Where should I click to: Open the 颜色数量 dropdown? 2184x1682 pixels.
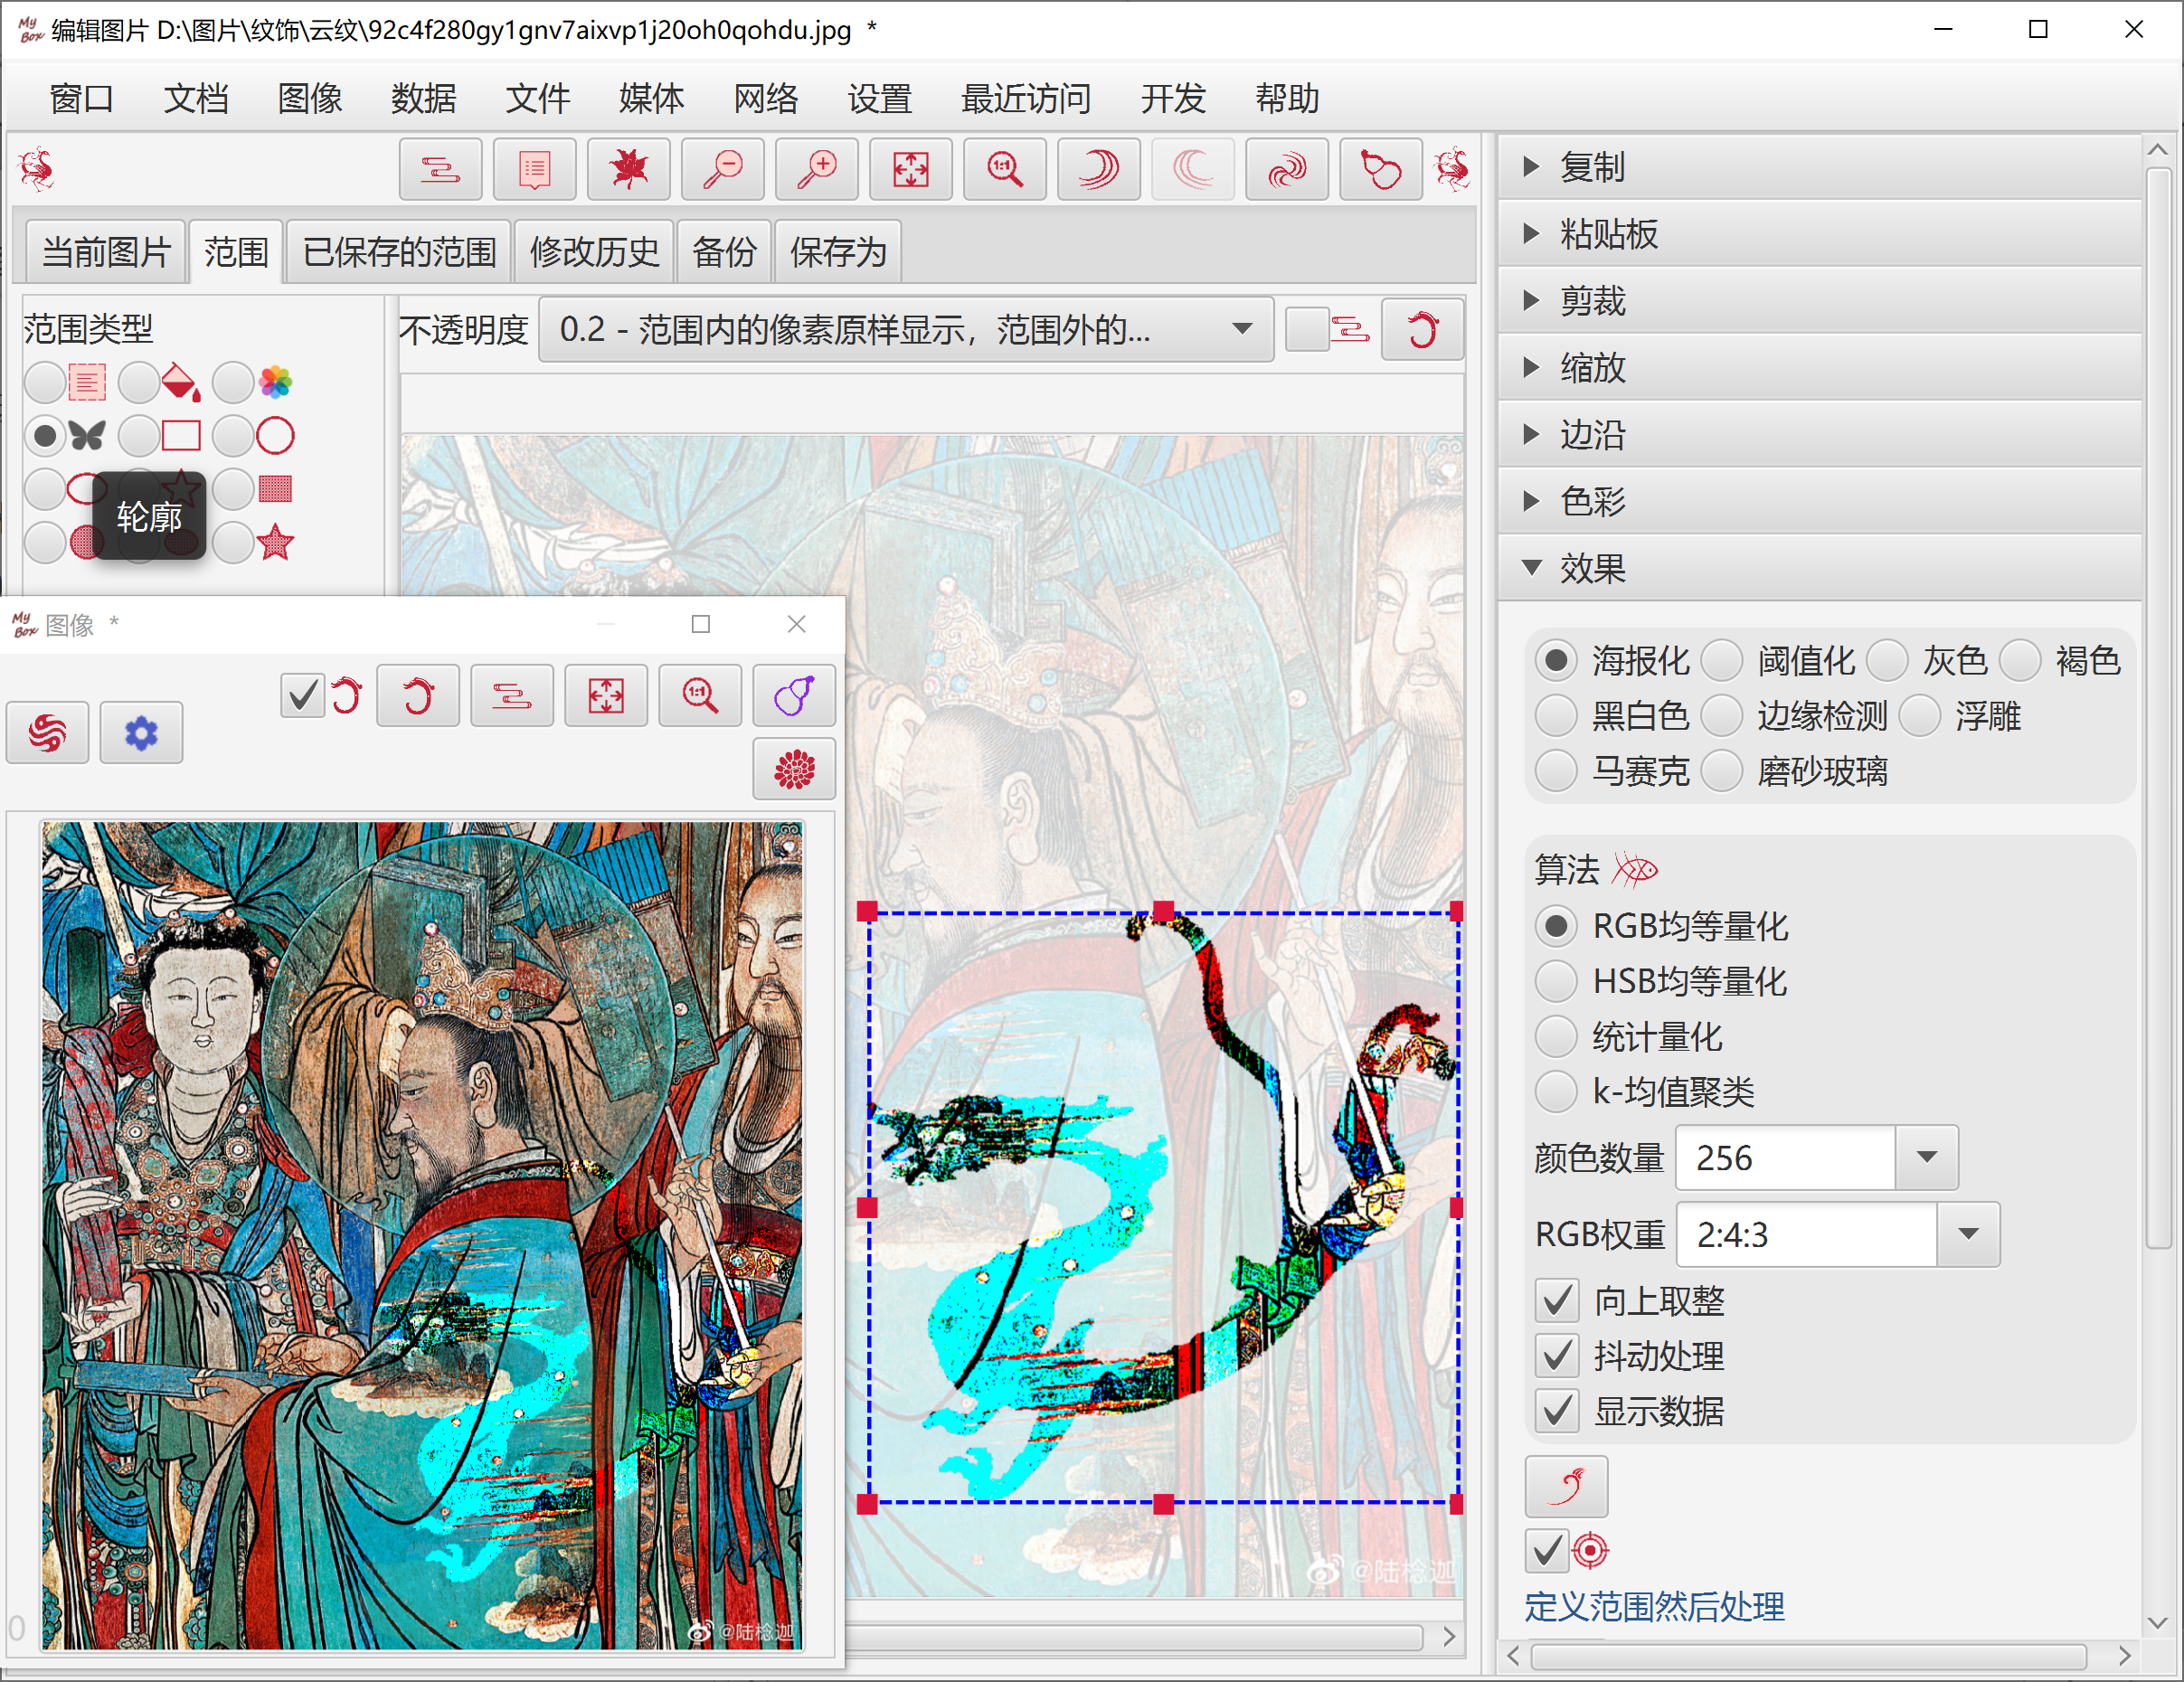(1927, 1157)
